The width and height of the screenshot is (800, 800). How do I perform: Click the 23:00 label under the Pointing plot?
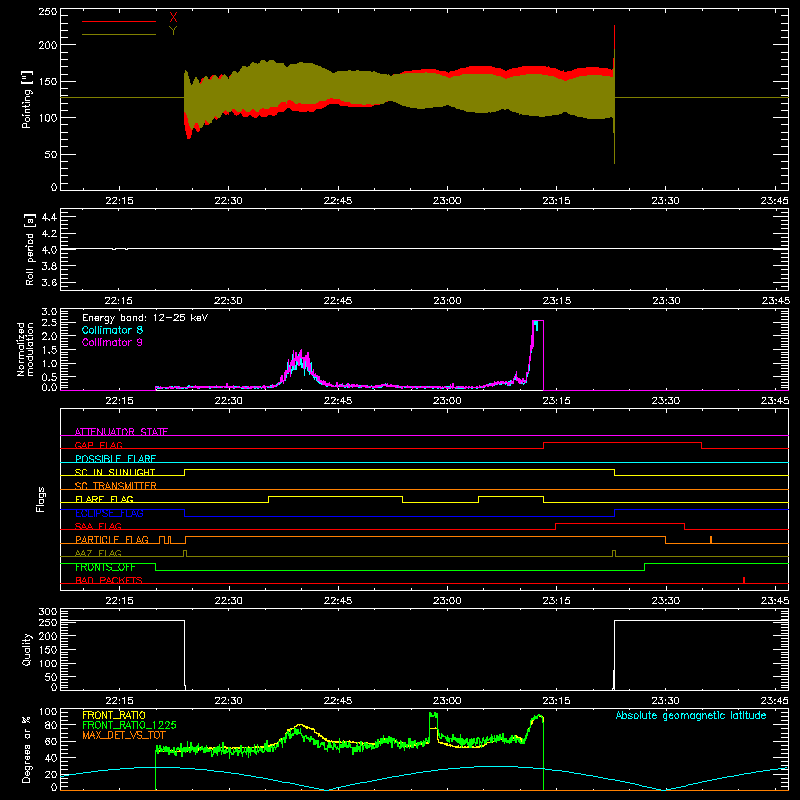tap(447, 201)
